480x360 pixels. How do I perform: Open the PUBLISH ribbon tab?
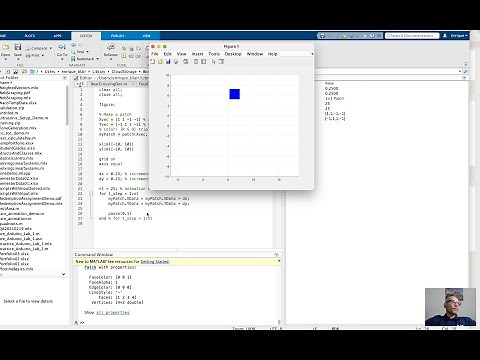tap(117, 36)
